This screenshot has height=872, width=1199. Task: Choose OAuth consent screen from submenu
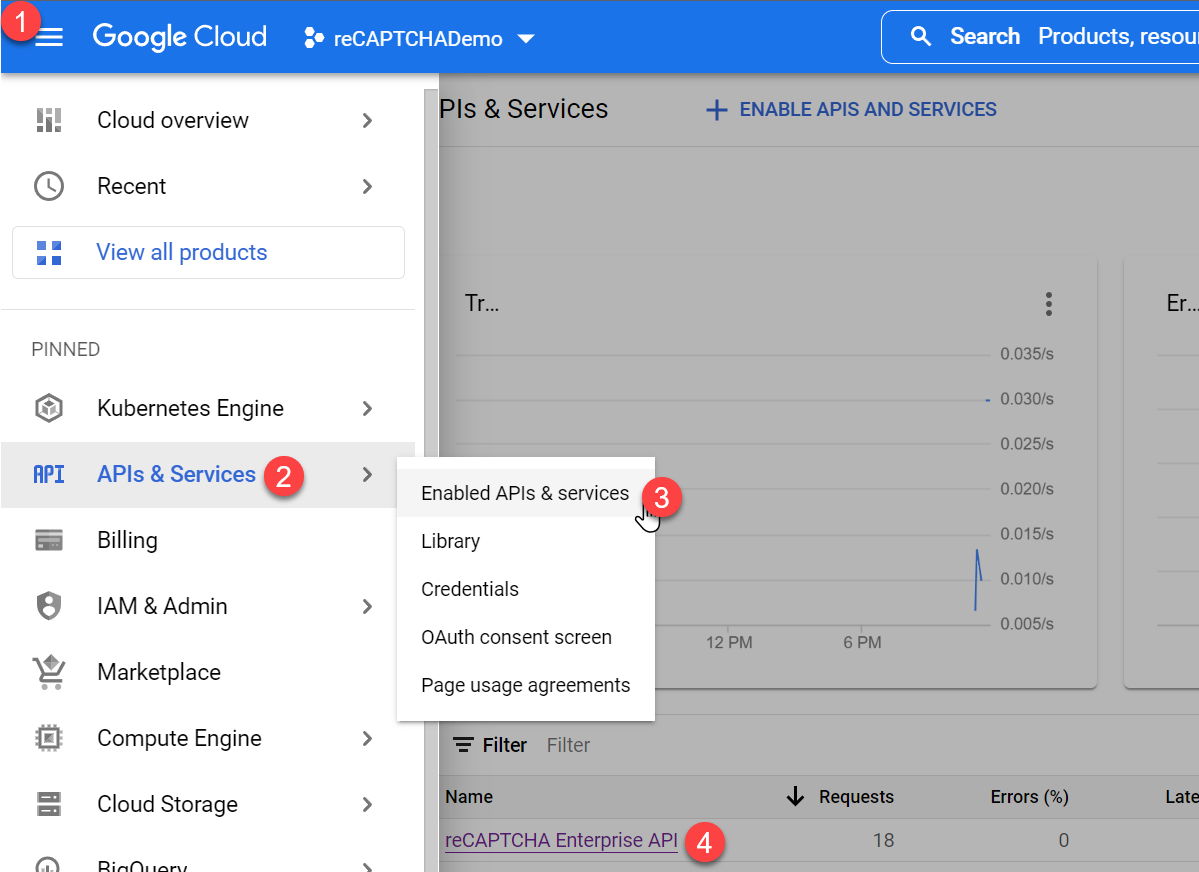tap(525, 637)
